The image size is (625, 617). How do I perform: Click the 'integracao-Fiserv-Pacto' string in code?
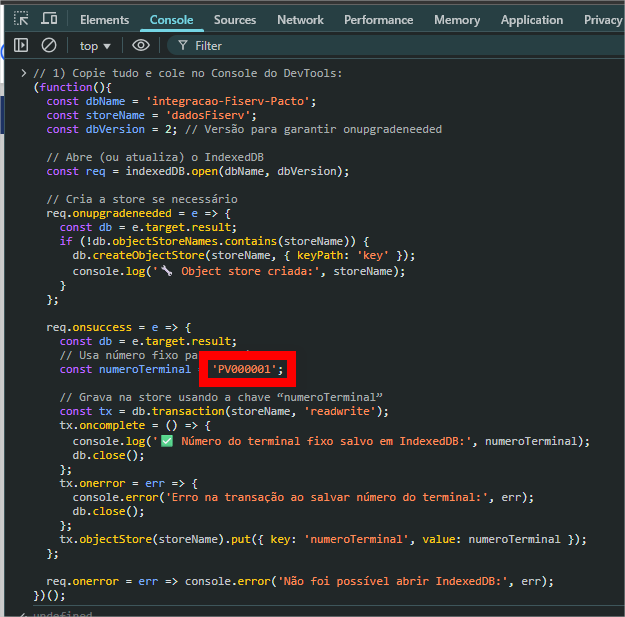231,101
